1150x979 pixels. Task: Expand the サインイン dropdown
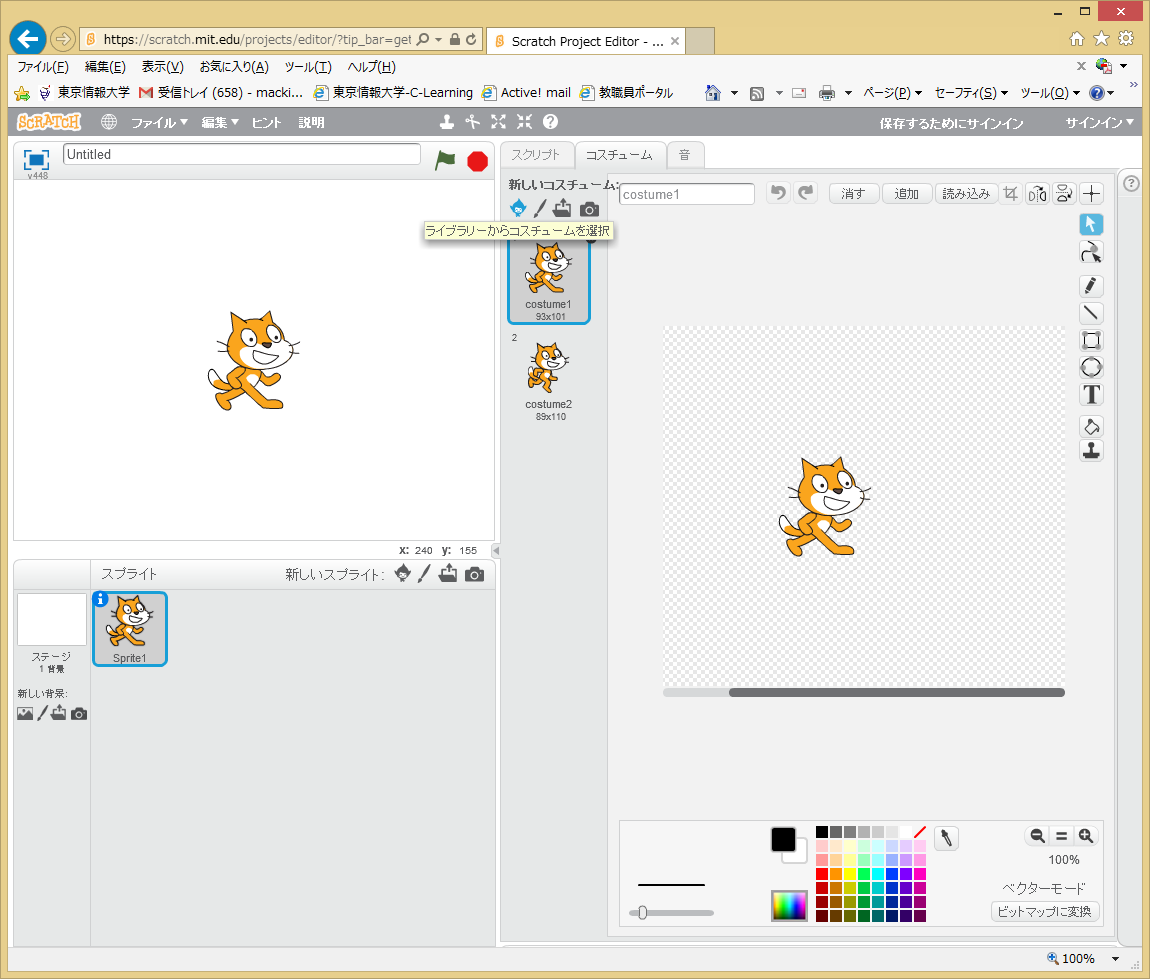pyautogui.click(x=1099, y=122)
